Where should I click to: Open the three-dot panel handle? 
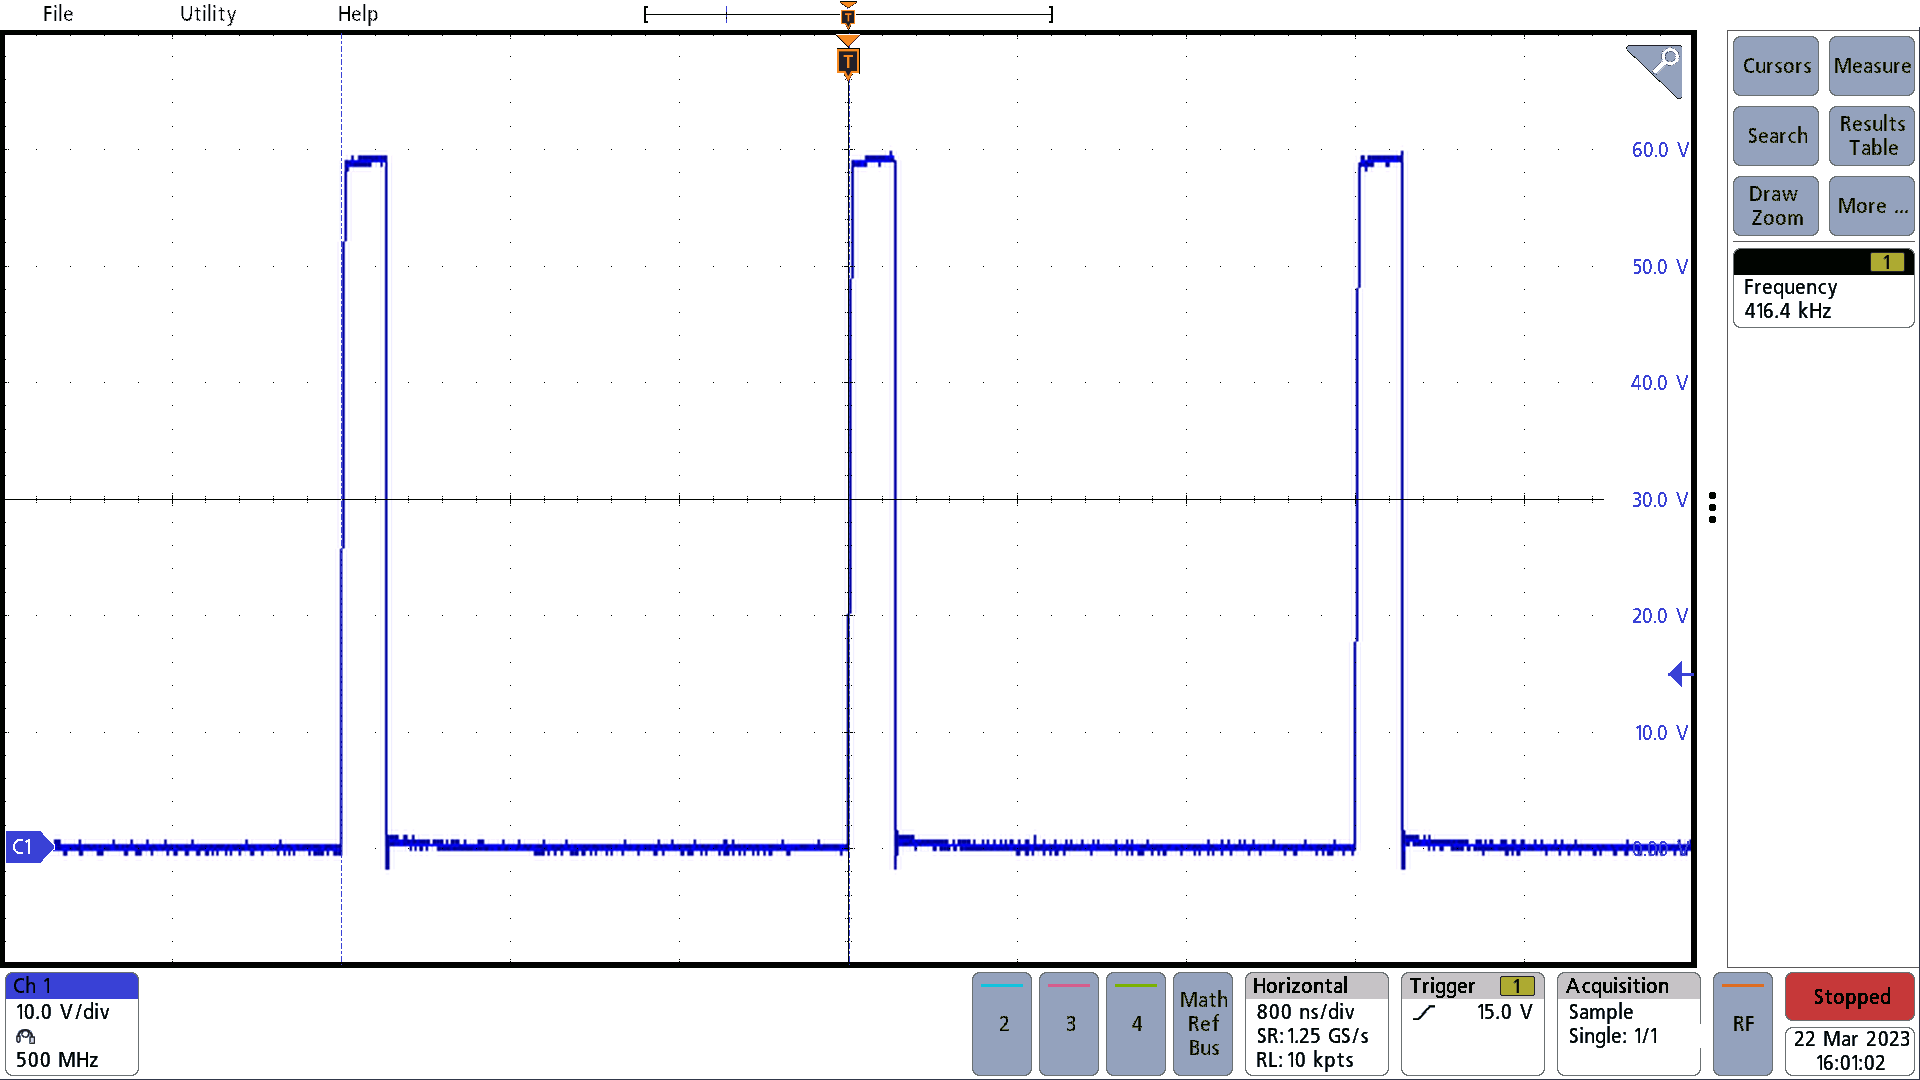(1713, 507)
